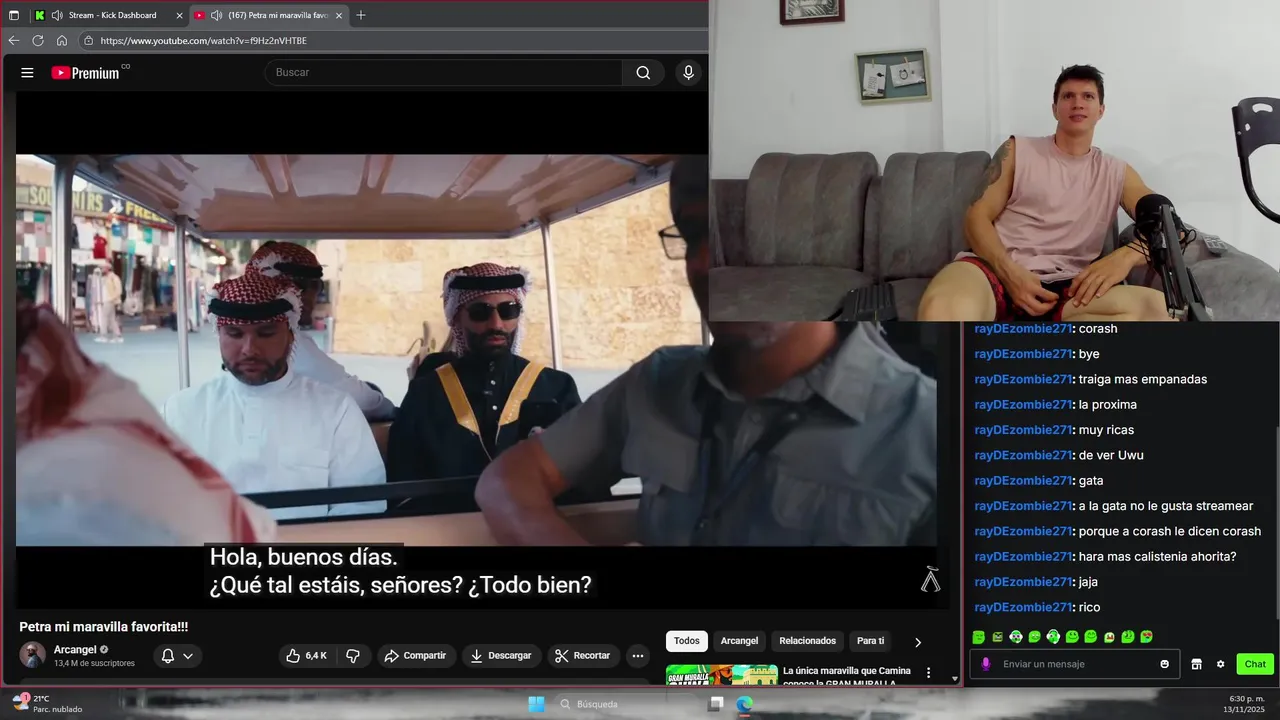This screenshot has height=720, width=1280.
Task: Send message with green Chat button
Action: [1255, 664]
